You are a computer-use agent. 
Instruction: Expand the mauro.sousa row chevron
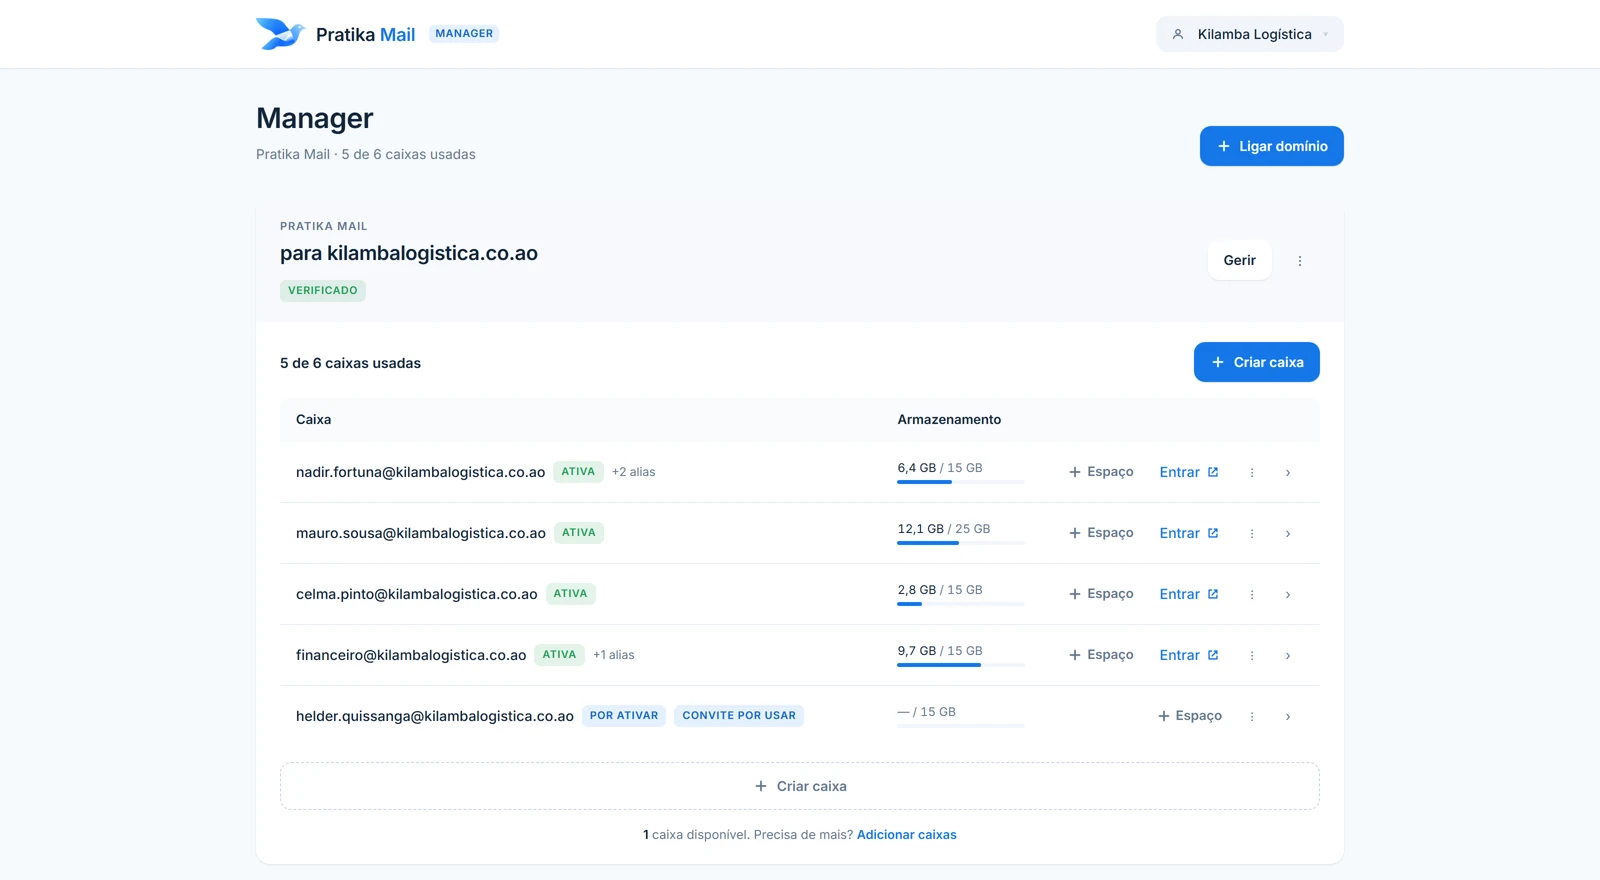click(x=1287, y=533)
